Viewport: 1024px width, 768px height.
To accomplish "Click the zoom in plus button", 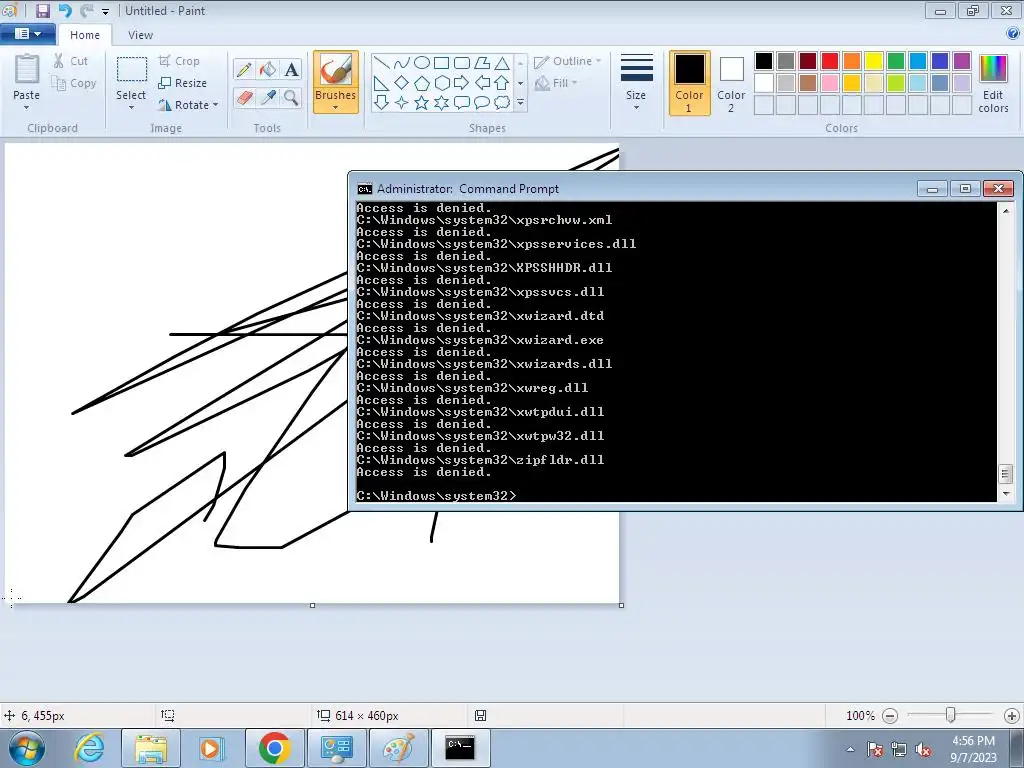I will click(1012, 716).
